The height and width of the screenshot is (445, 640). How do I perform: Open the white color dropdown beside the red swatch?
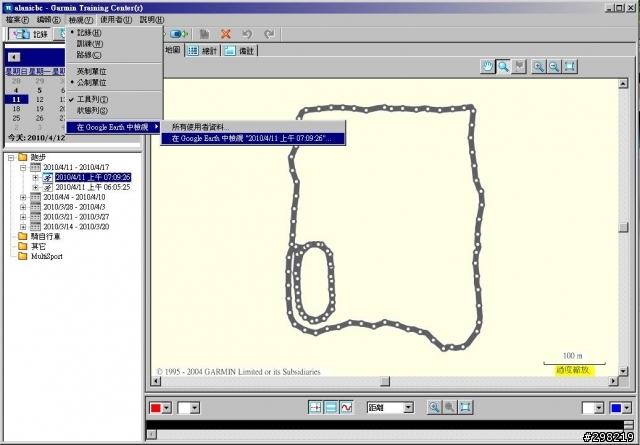coord(195,407)
